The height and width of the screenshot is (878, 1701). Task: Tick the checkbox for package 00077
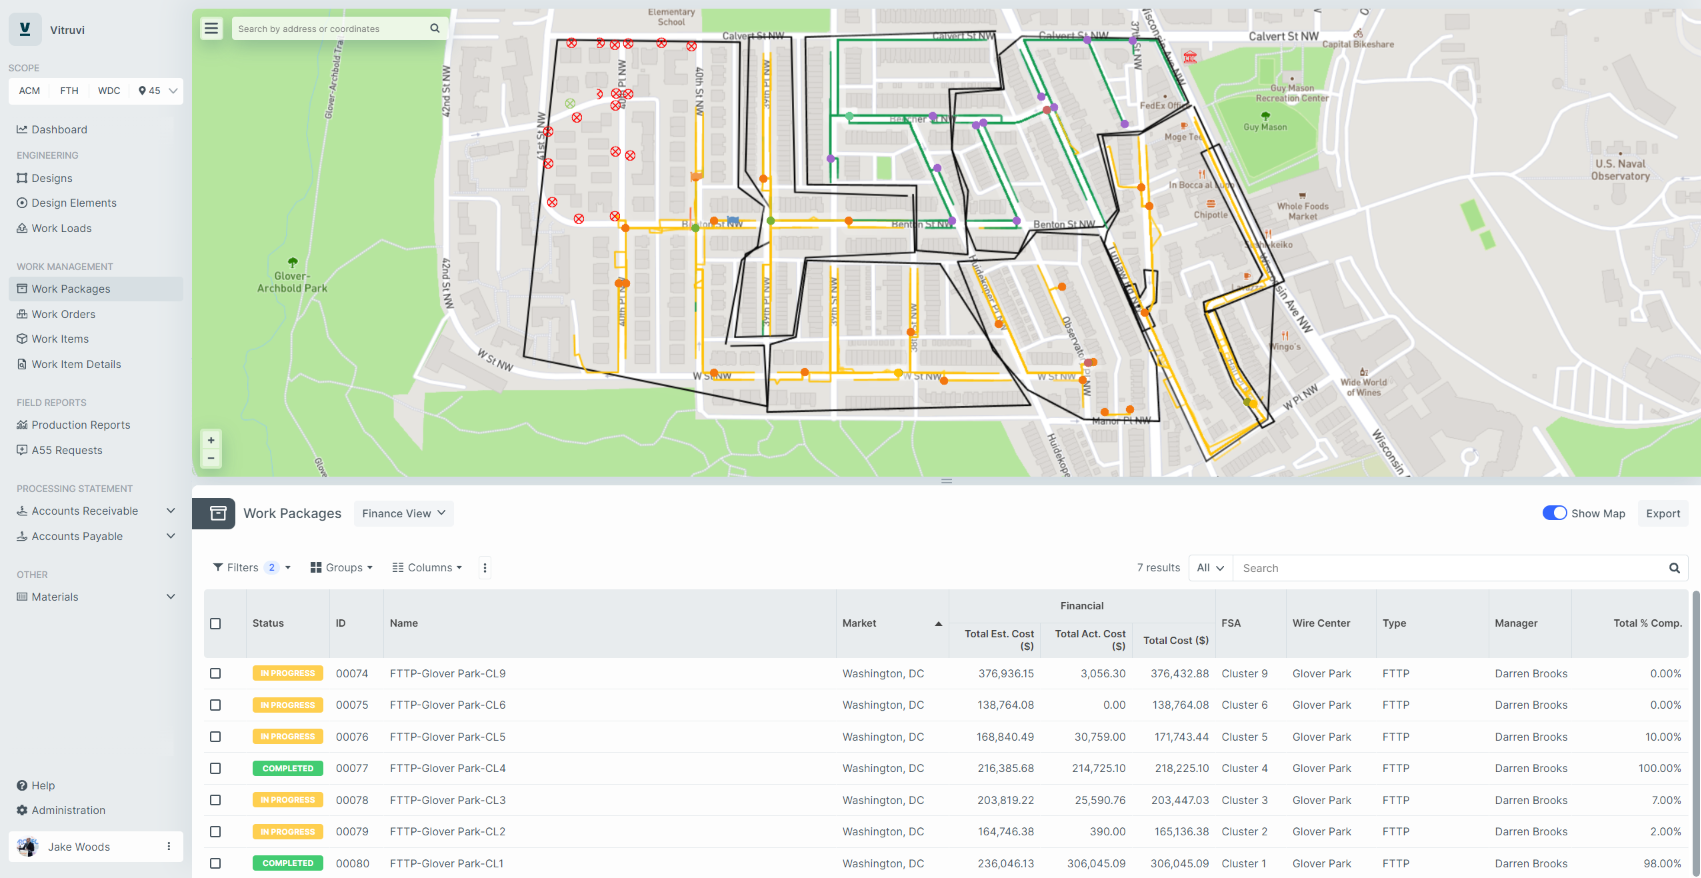(x=215, y=769)
